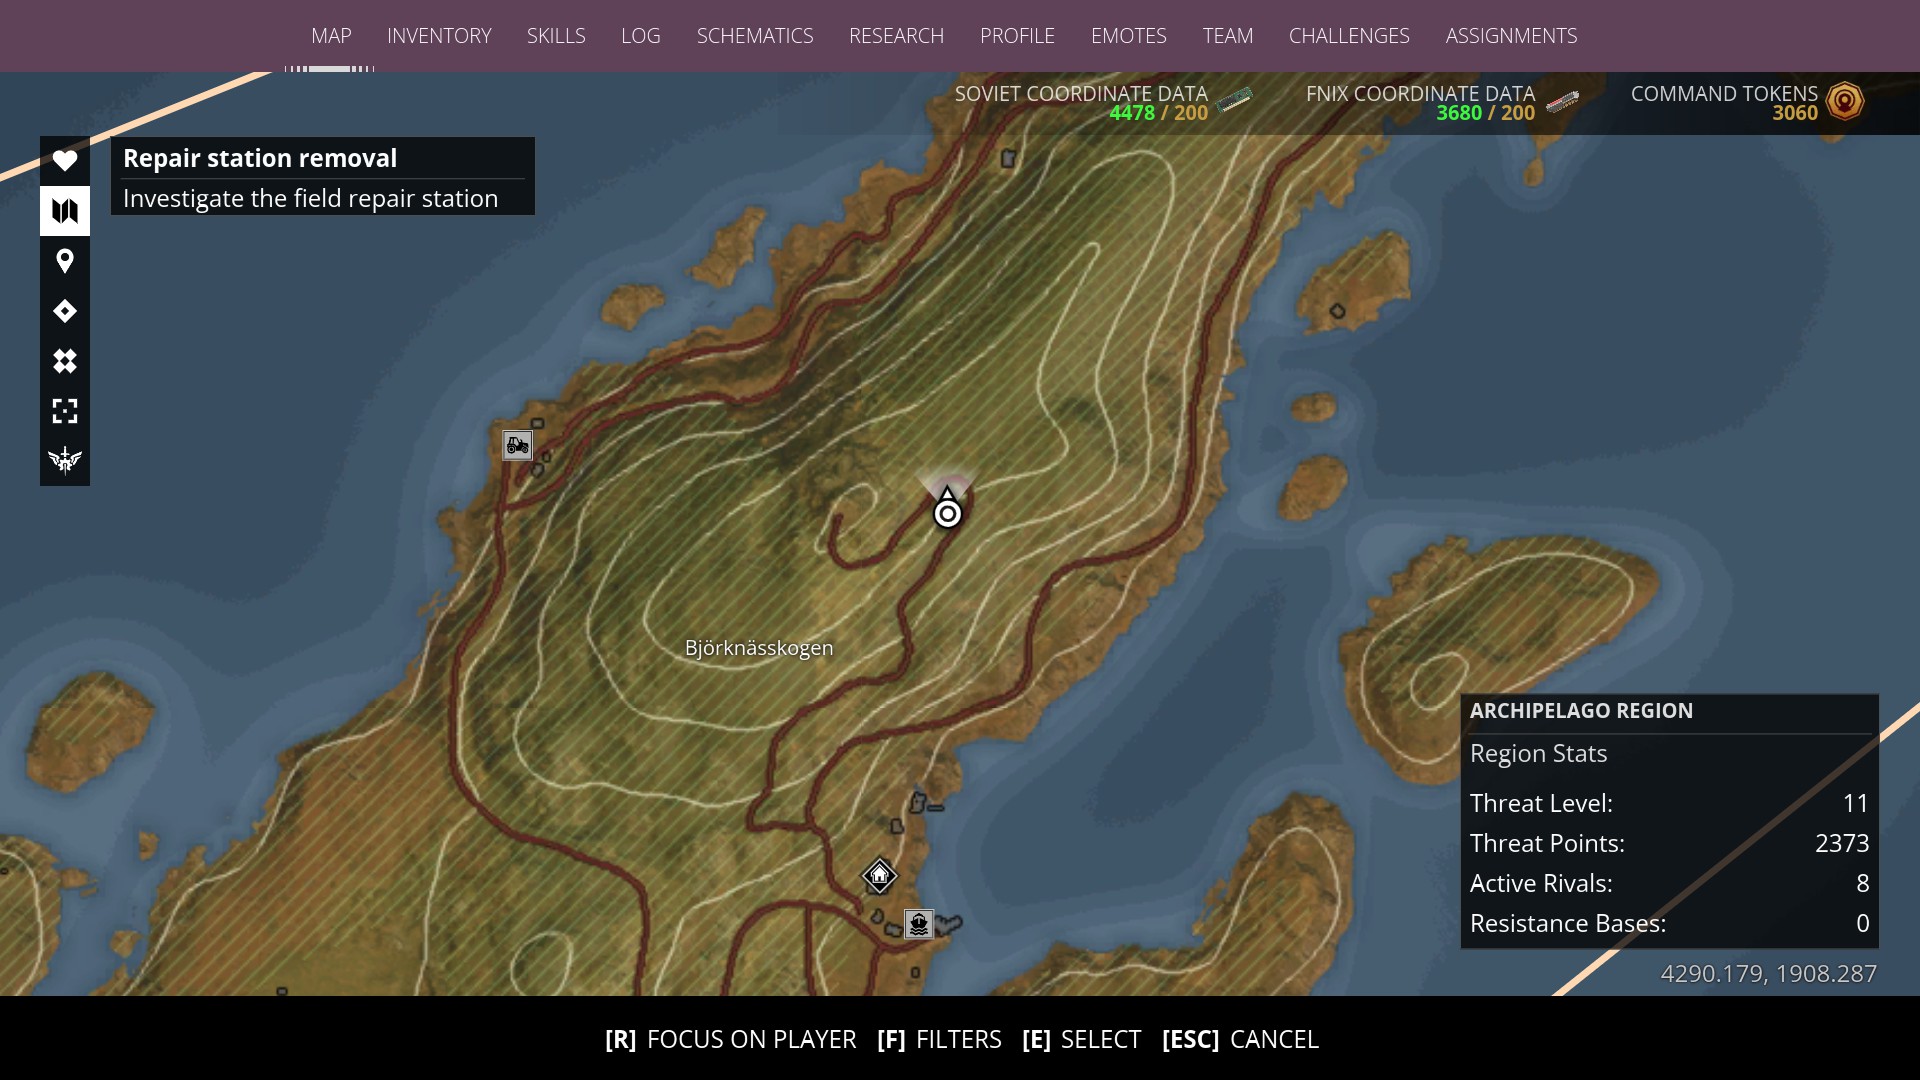Switch to the SKILLS tab

coord(556,36)
